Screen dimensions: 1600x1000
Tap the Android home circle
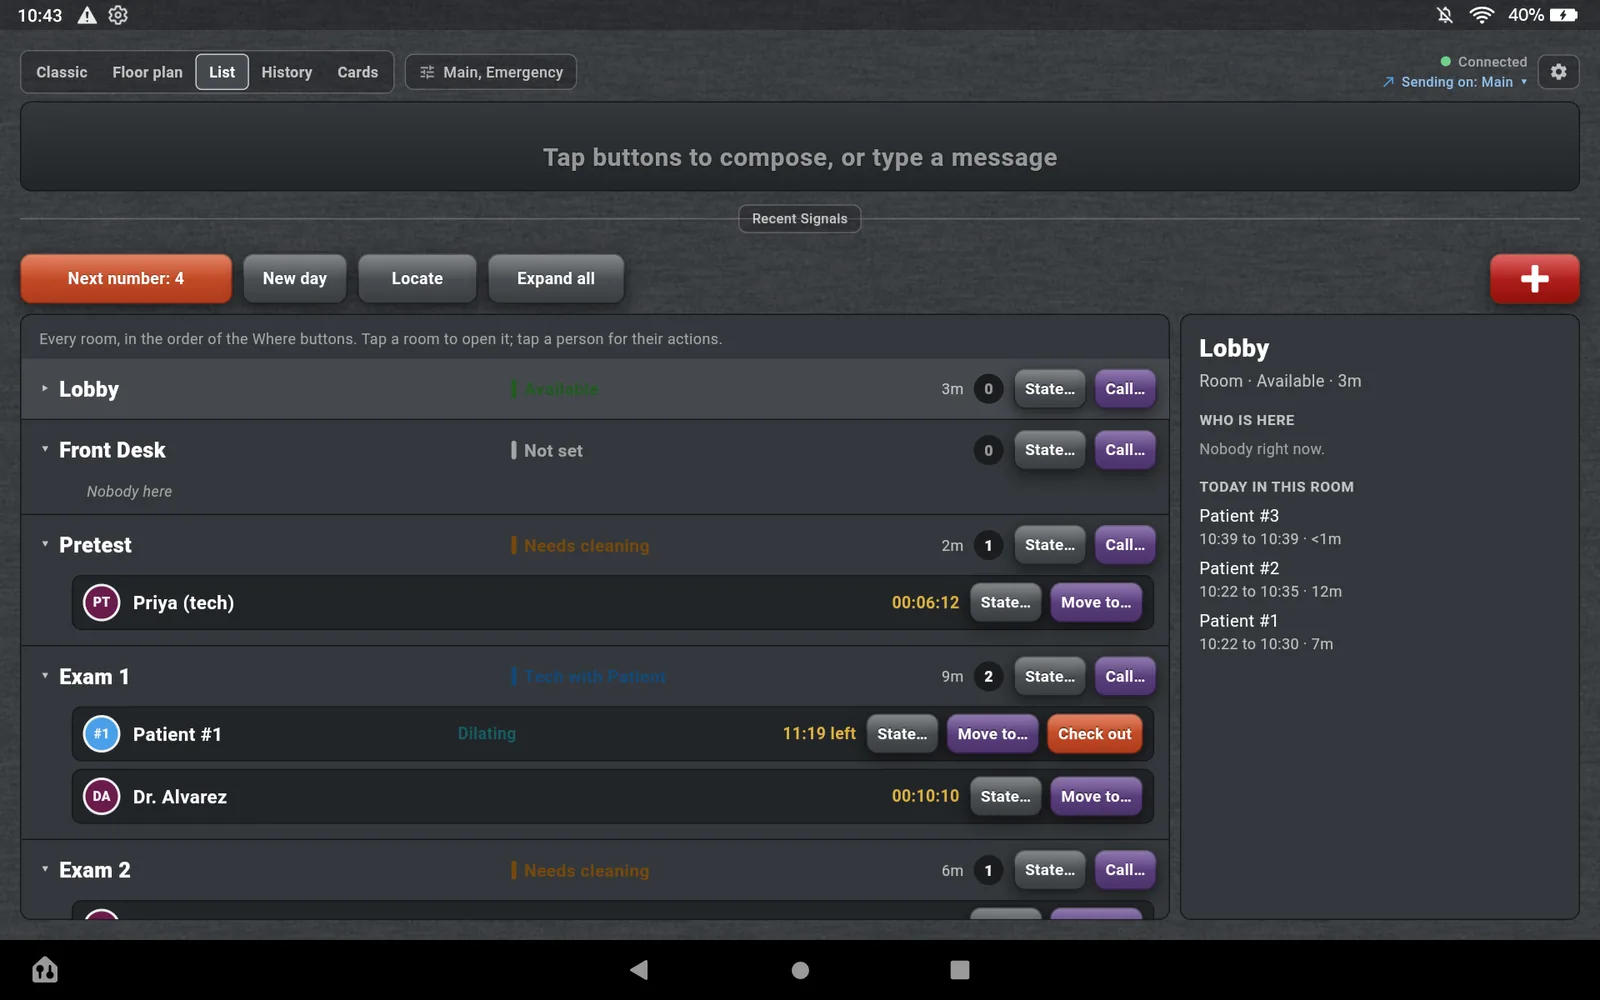tap(800, 970)
